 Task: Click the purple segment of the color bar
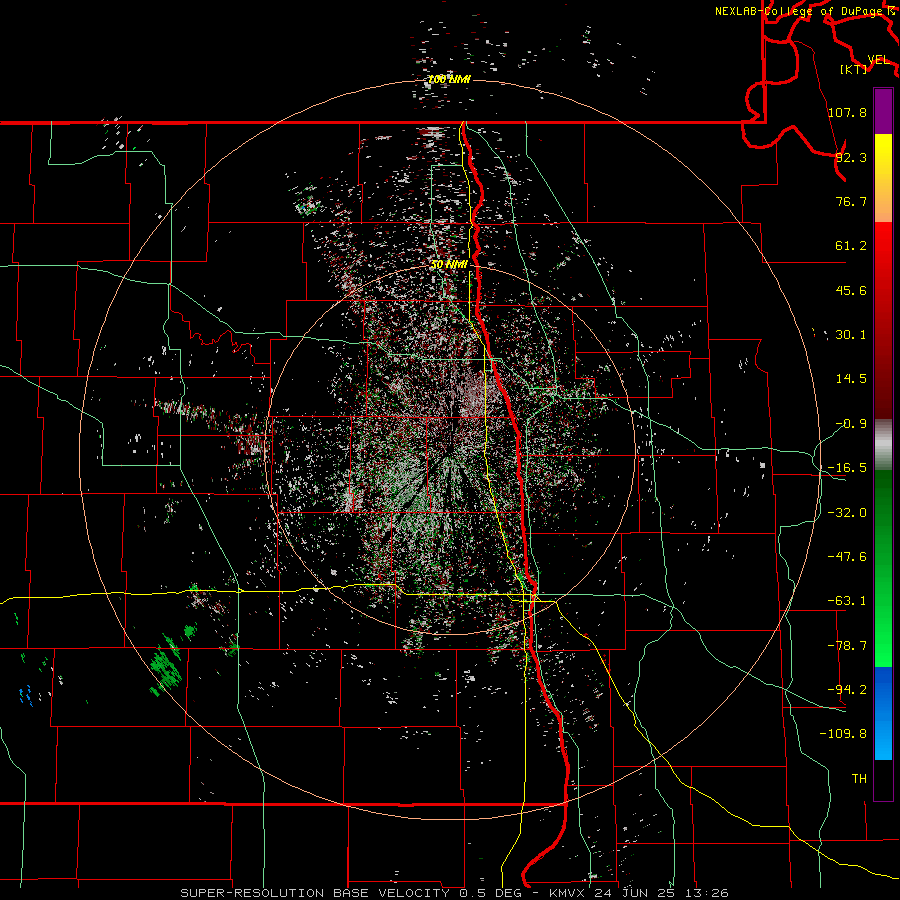point(883,111)
